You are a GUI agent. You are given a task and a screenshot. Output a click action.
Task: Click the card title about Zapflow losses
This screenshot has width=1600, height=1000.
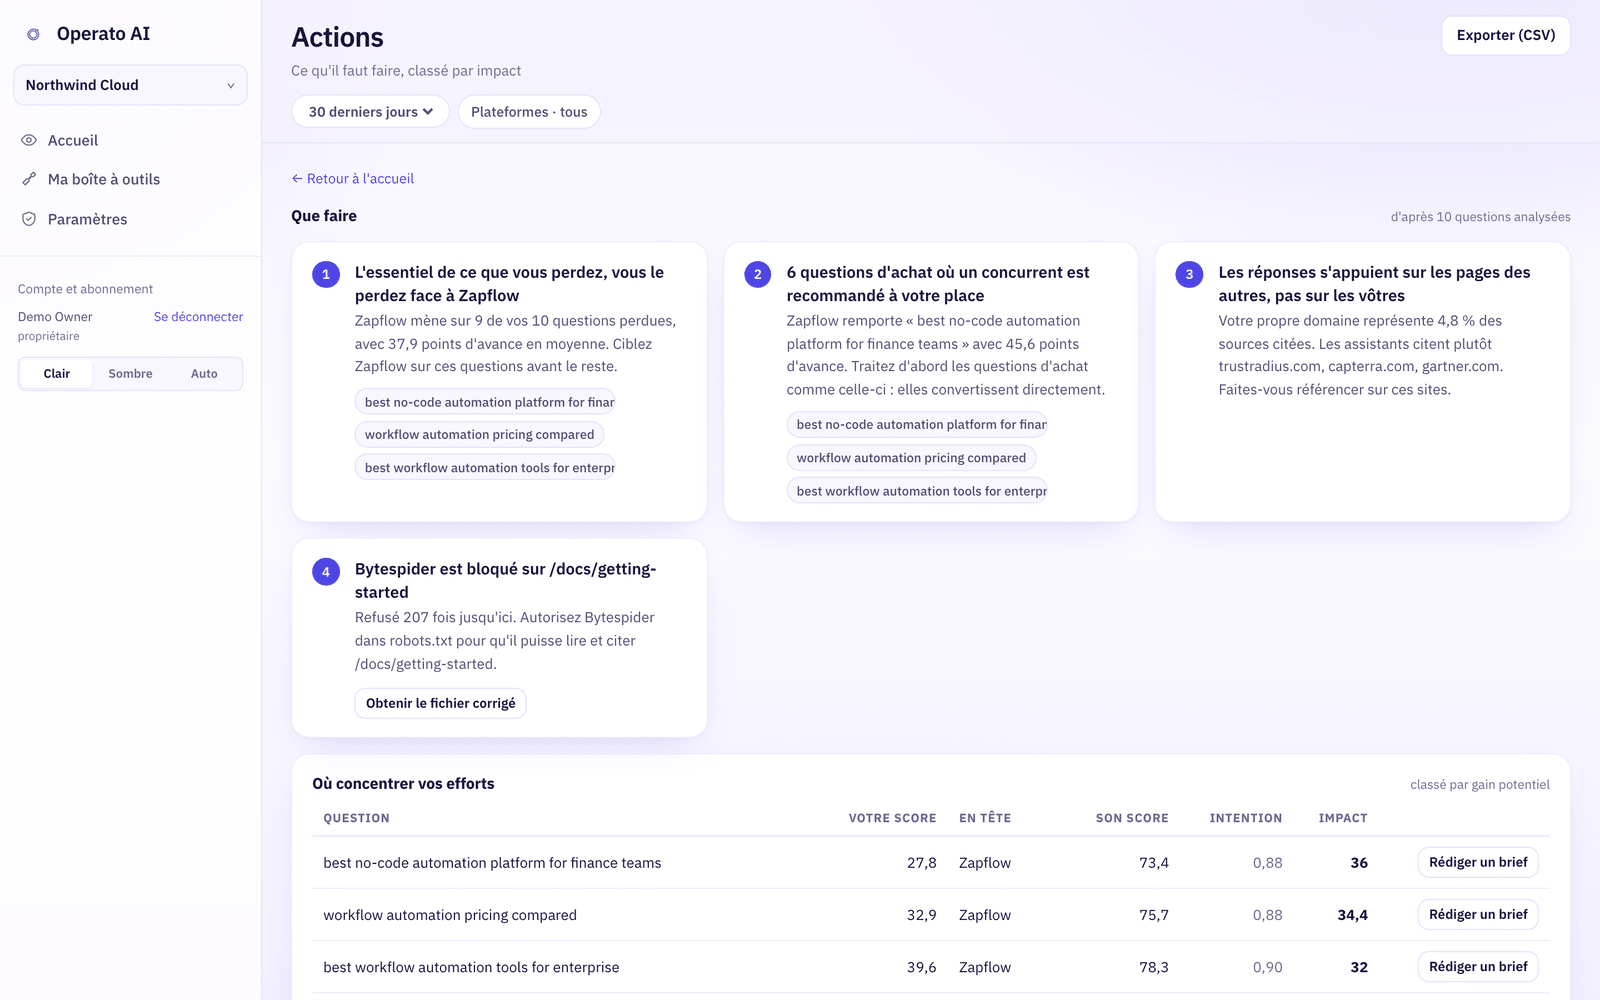(509, 284)
